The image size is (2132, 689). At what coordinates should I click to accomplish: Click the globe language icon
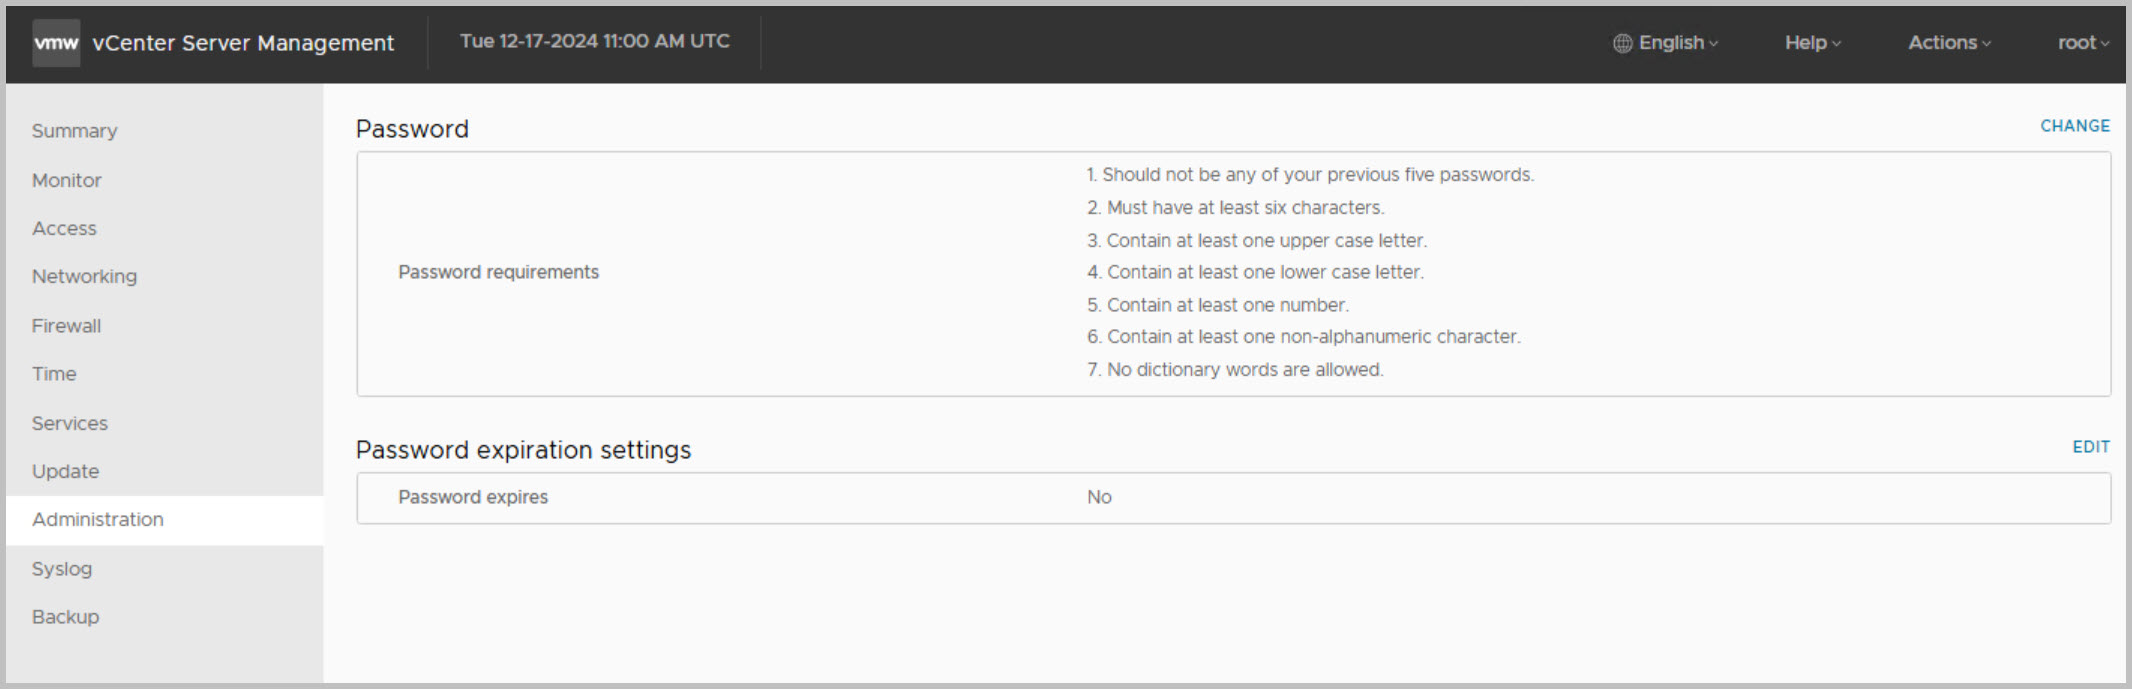[1622, 43]
